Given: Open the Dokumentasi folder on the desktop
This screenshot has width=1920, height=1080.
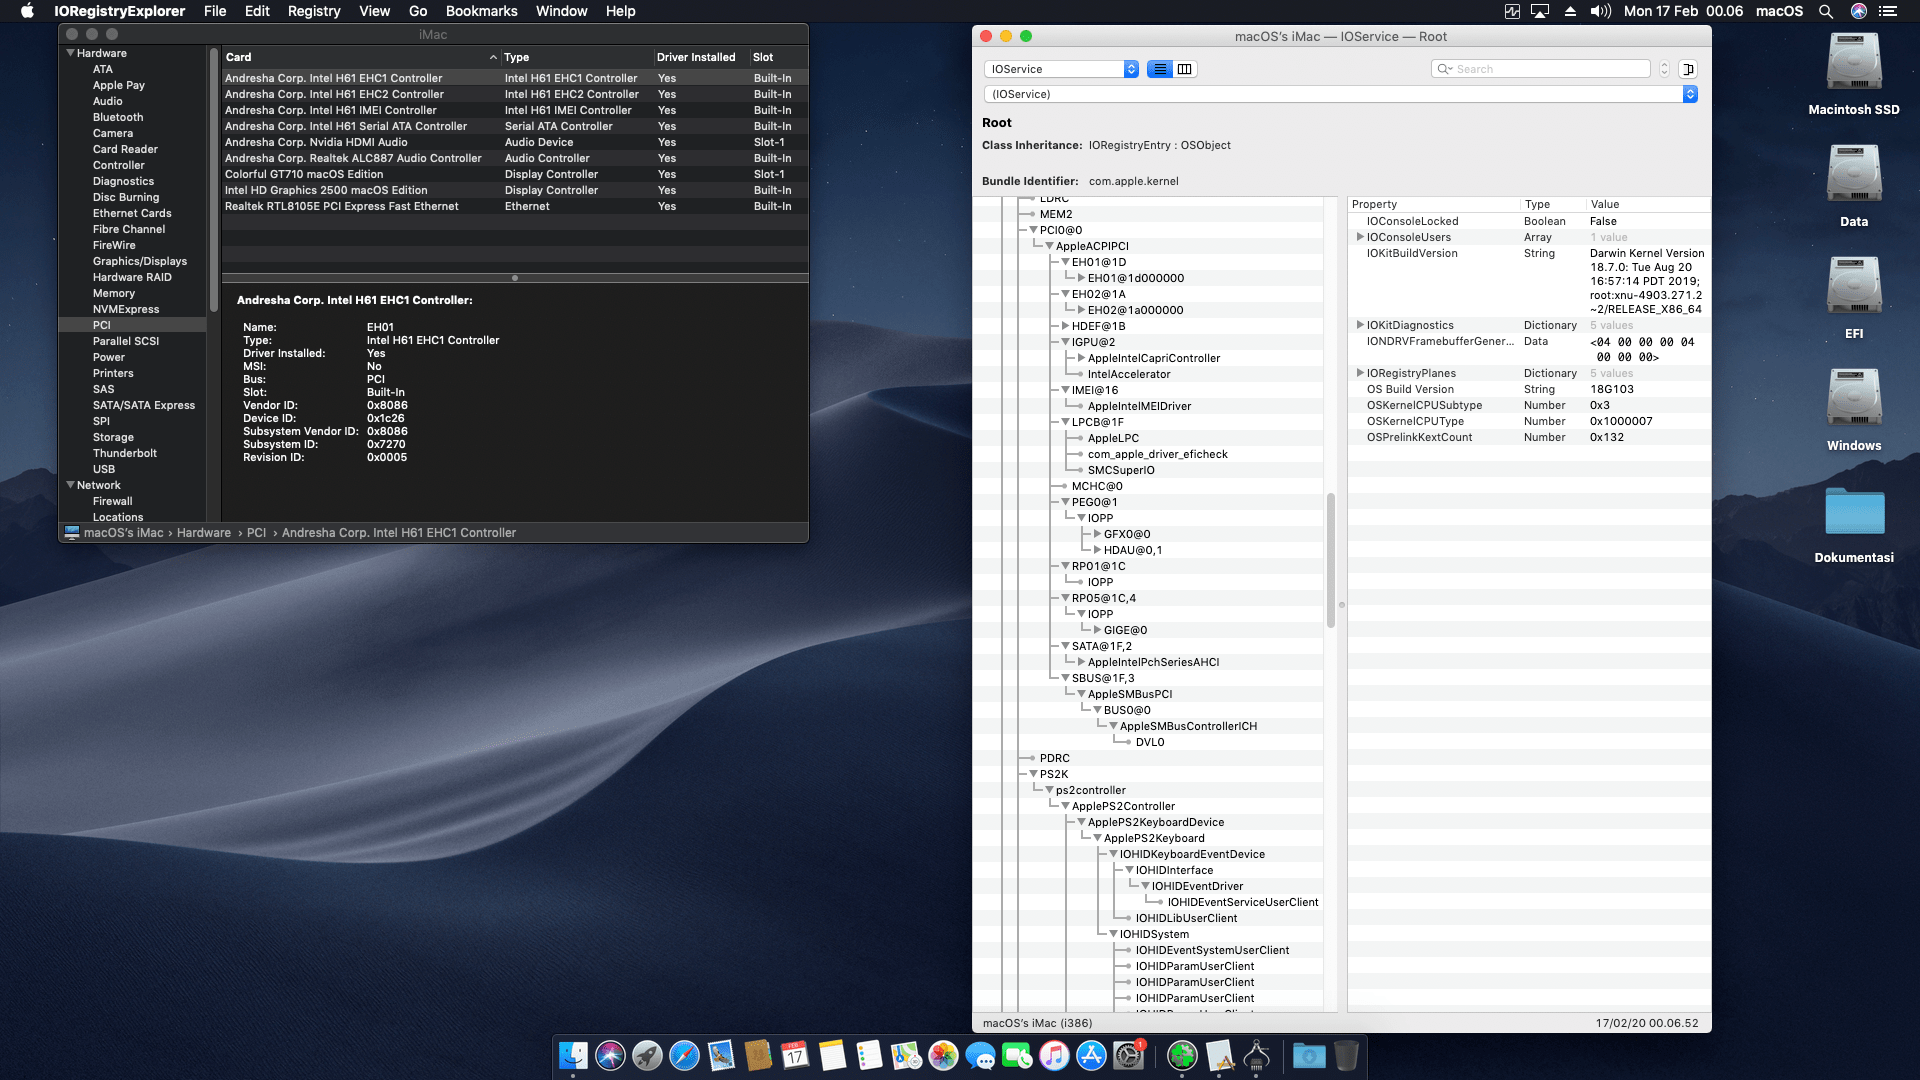Looking at the screenshot, I should point(1854,511).
